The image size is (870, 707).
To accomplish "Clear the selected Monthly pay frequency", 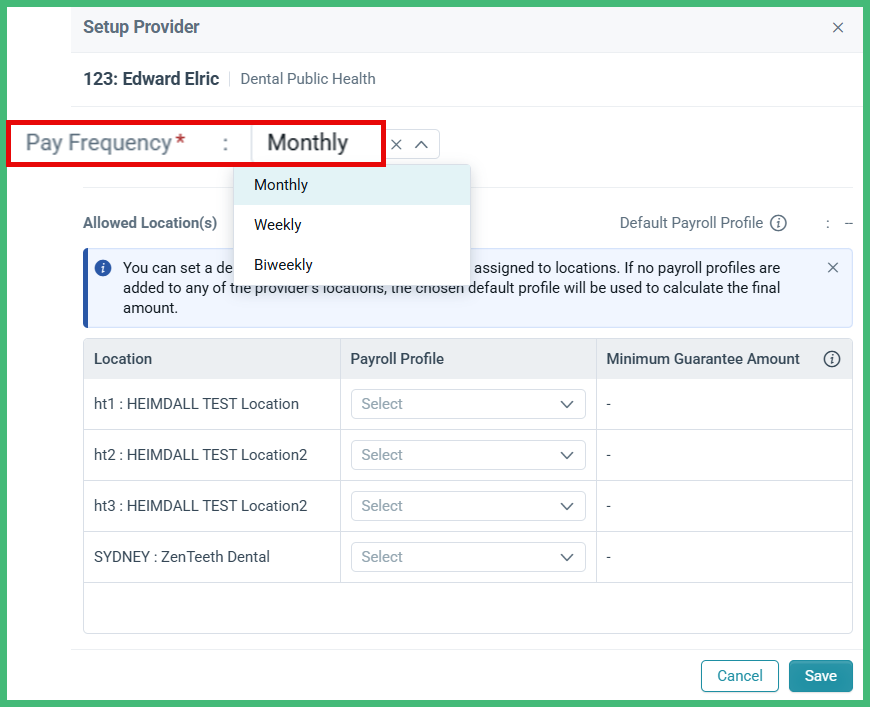I will (397, 143).
